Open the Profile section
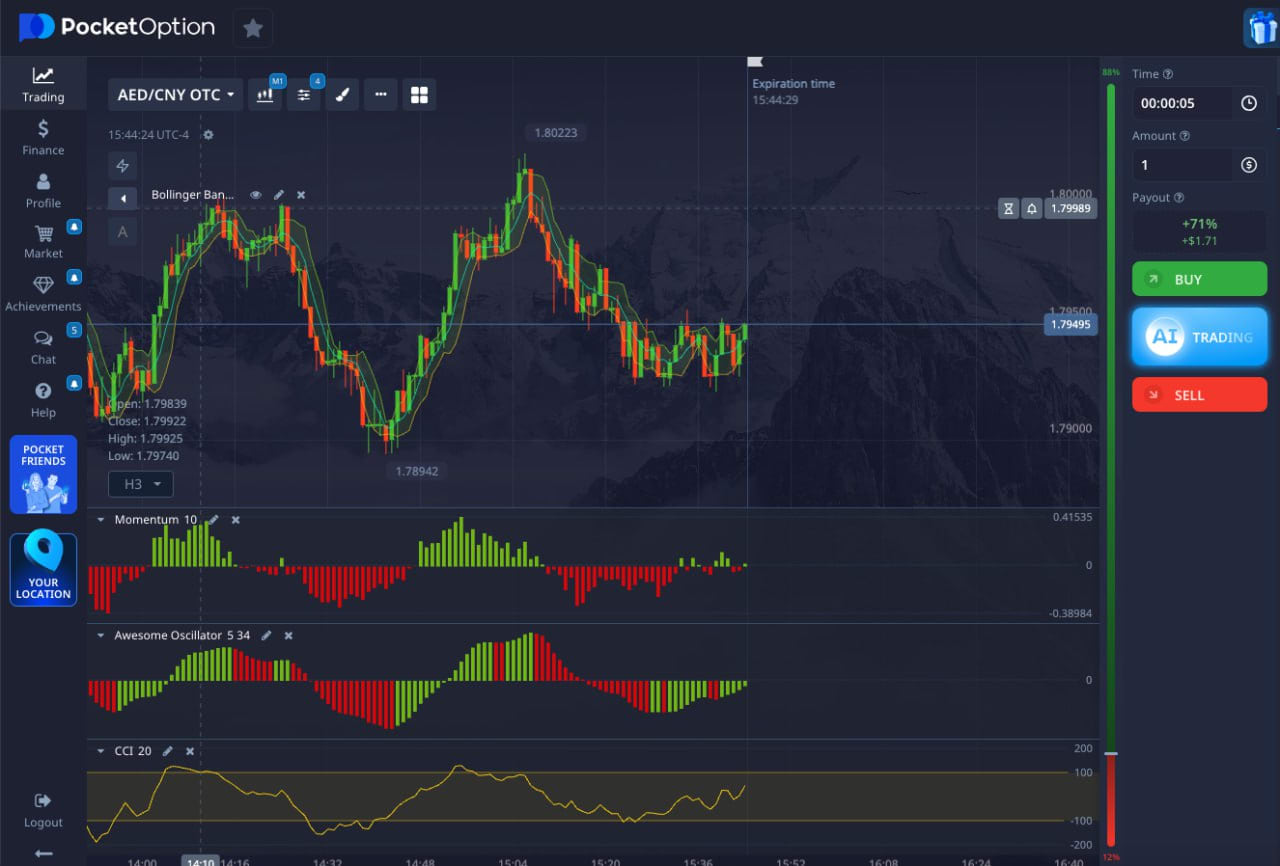This screenshot has height=866, width=1280. point(43,191)
